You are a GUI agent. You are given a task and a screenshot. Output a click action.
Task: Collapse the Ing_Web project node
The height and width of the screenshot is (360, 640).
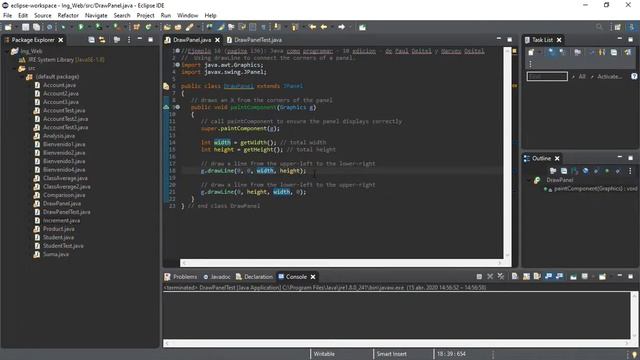(x=7, y=51)
